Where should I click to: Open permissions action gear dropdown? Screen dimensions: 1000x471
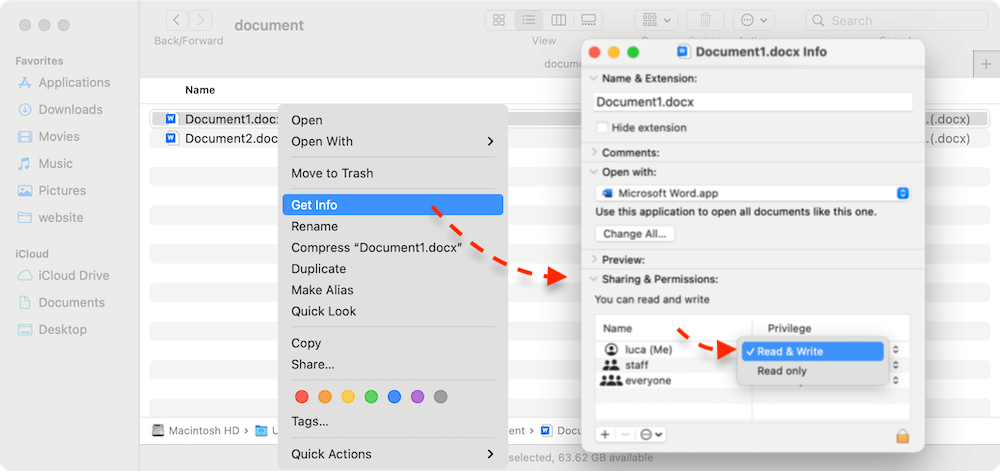tap(652, 435)
